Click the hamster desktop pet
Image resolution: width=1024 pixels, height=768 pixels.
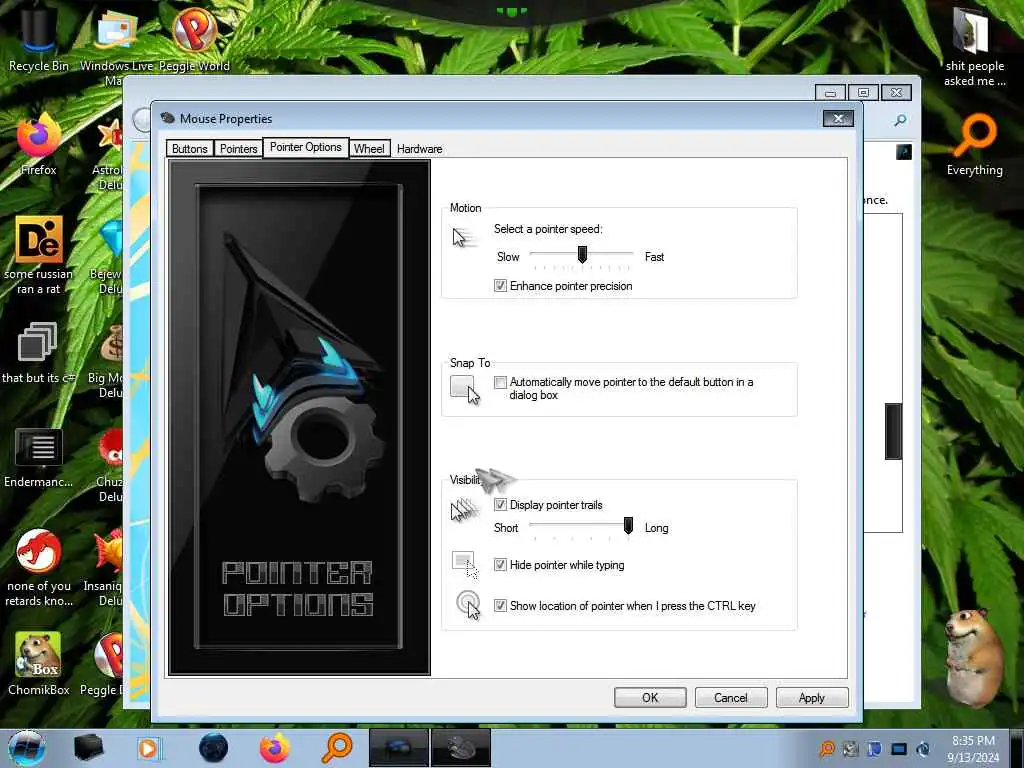tap(974, 656)
